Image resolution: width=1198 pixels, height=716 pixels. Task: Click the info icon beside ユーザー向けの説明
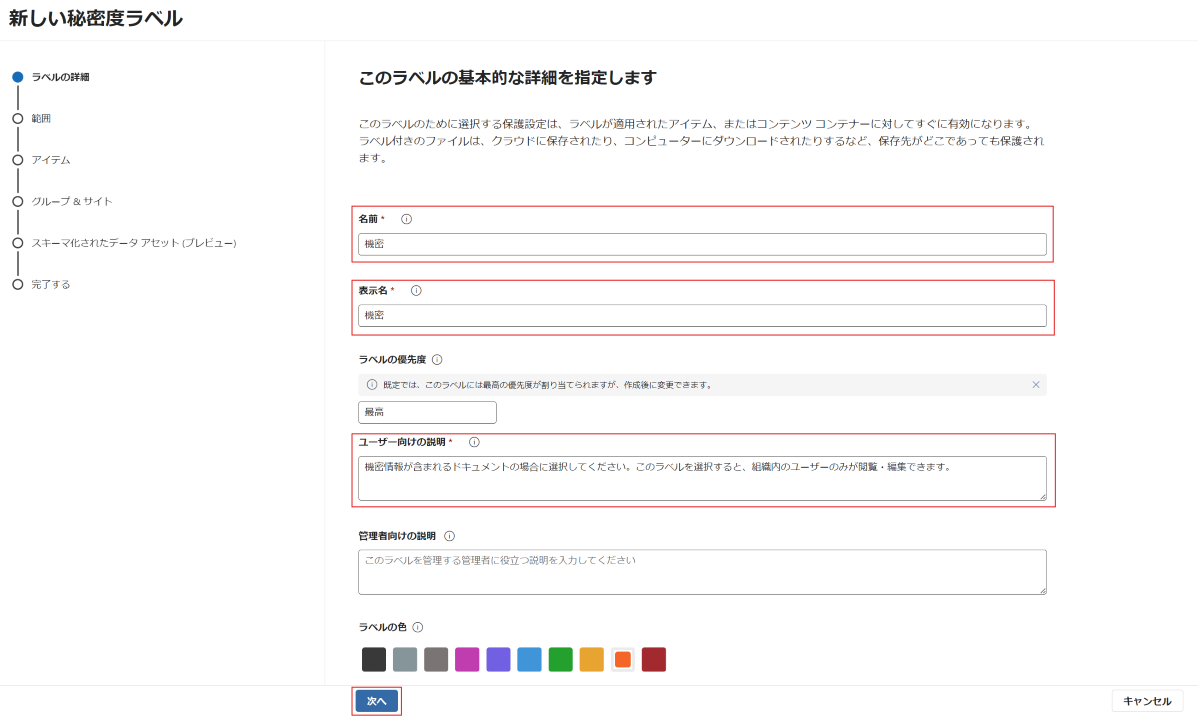474,442
